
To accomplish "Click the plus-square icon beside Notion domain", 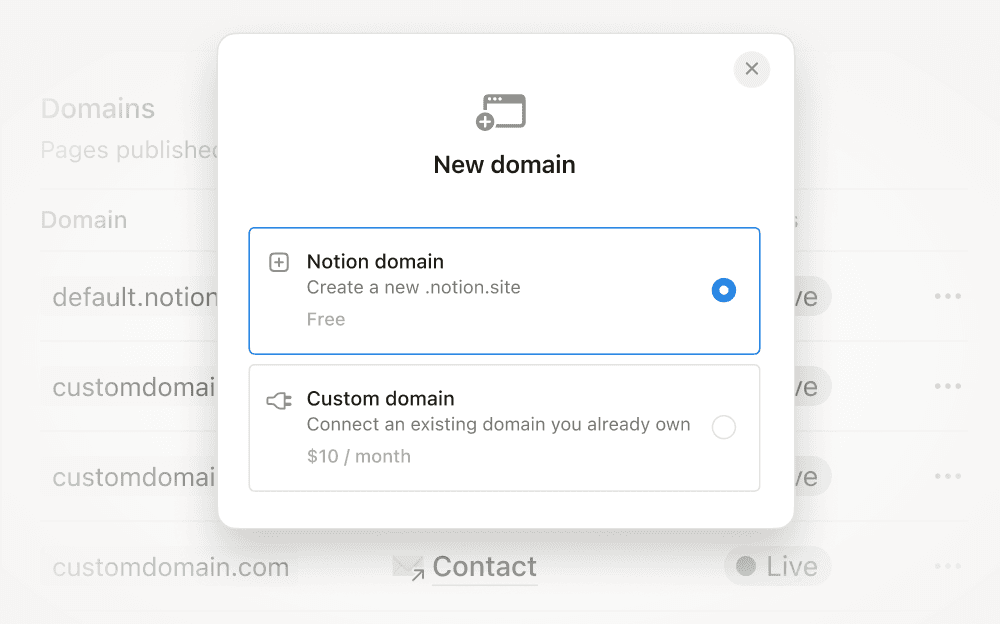I will click(x=279, y=263).
